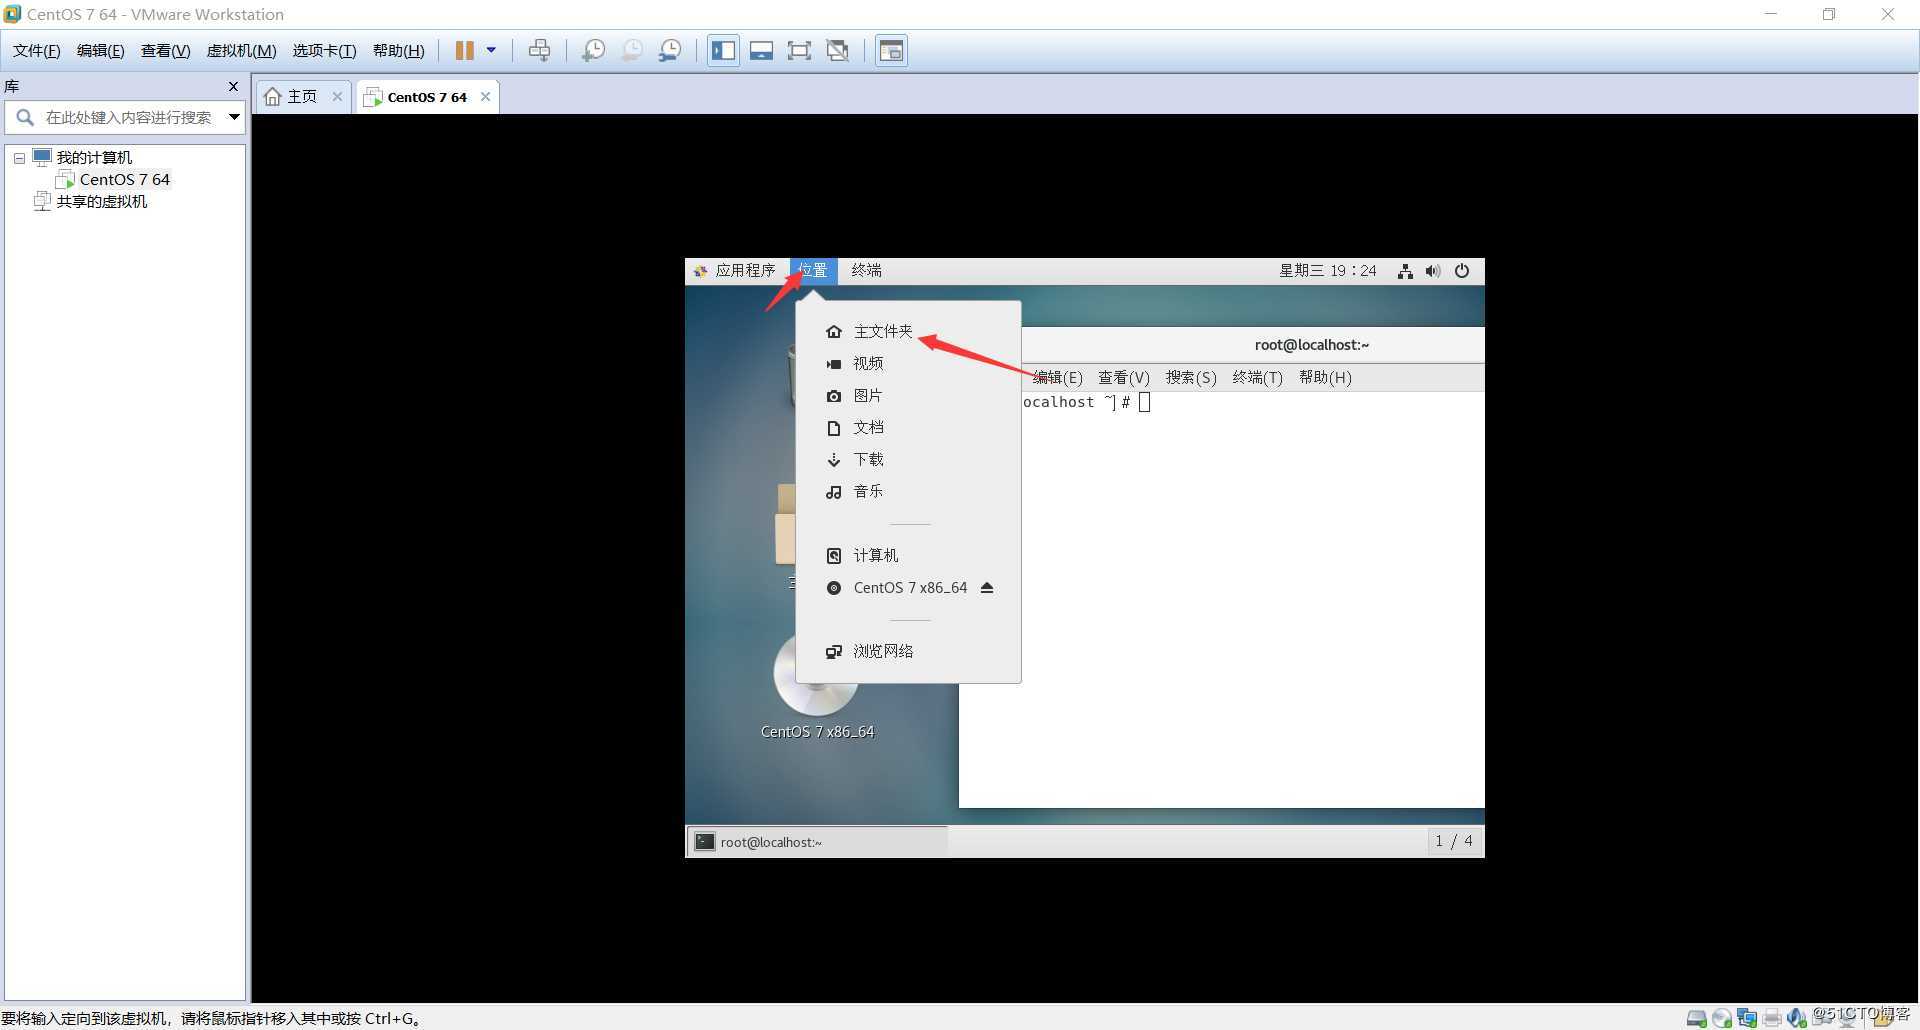Screen dimensions: 1920x1030
Task: Switch to Unity mode
Action: 838,50
